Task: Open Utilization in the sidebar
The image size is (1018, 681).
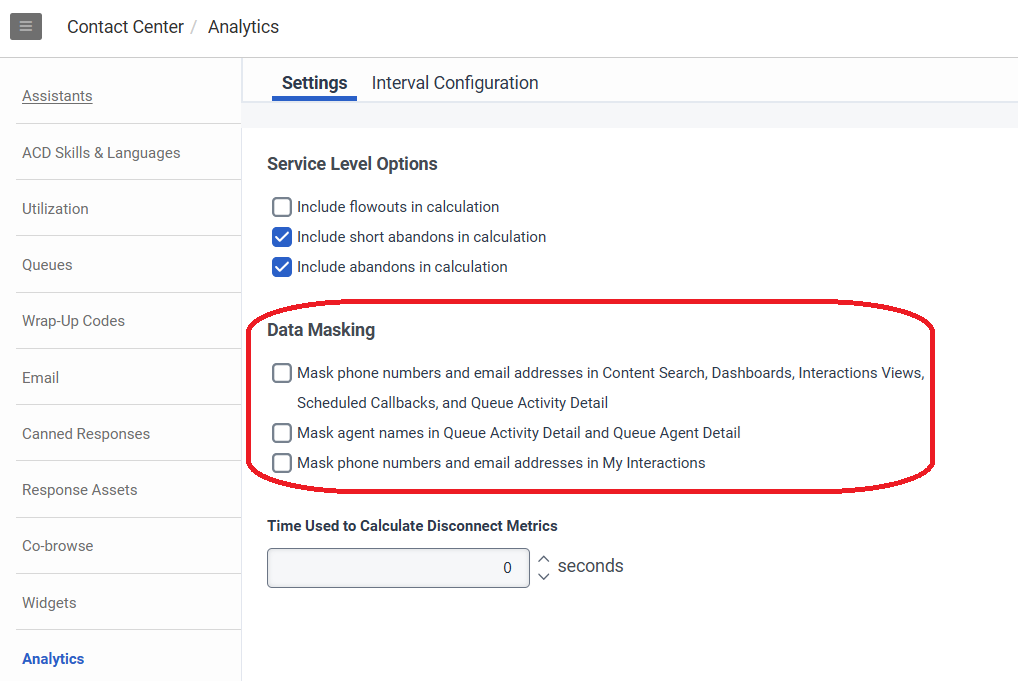Action: [55, 209]
